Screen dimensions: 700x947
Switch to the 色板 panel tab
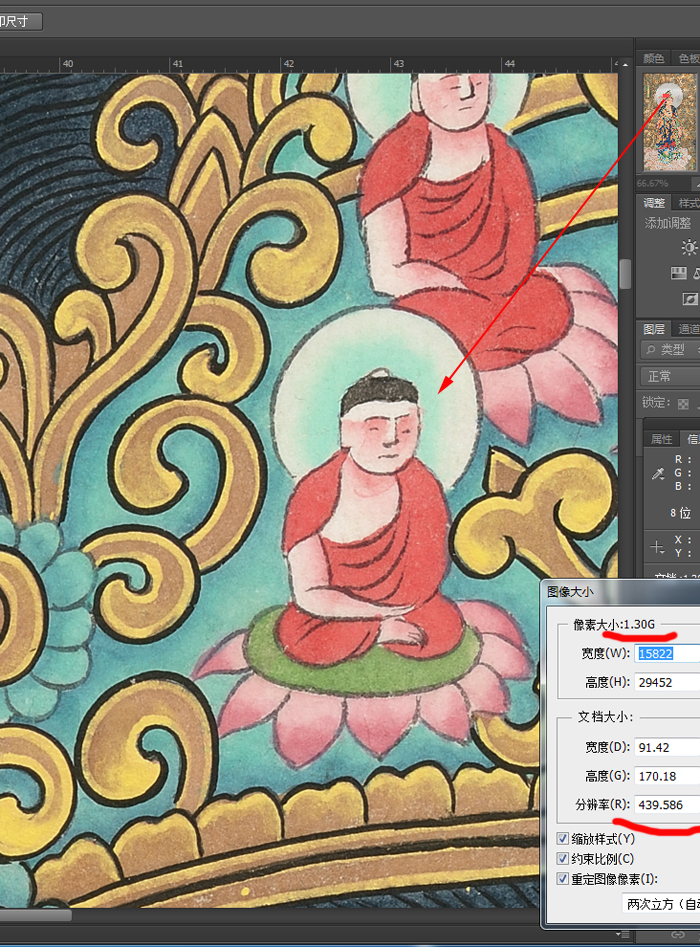687,58
